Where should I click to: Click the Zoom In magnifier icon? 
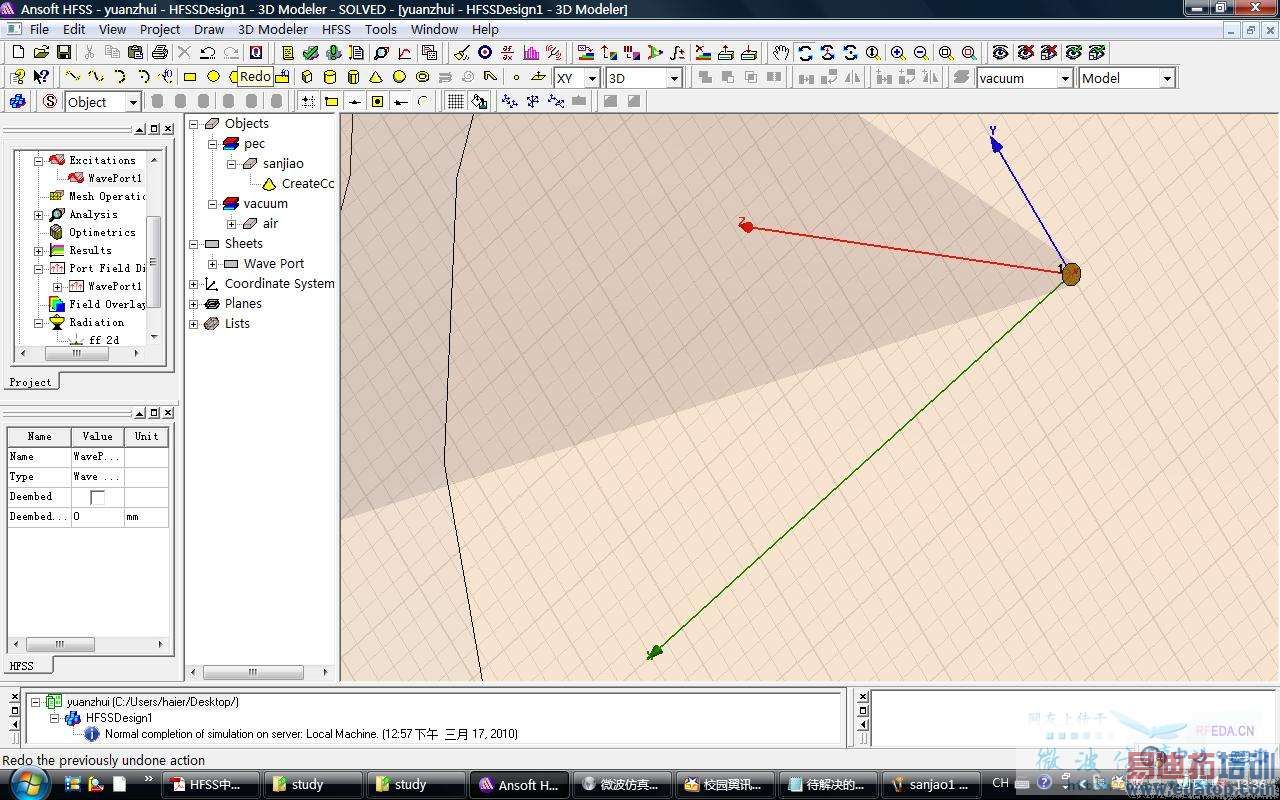pos(898,52)
